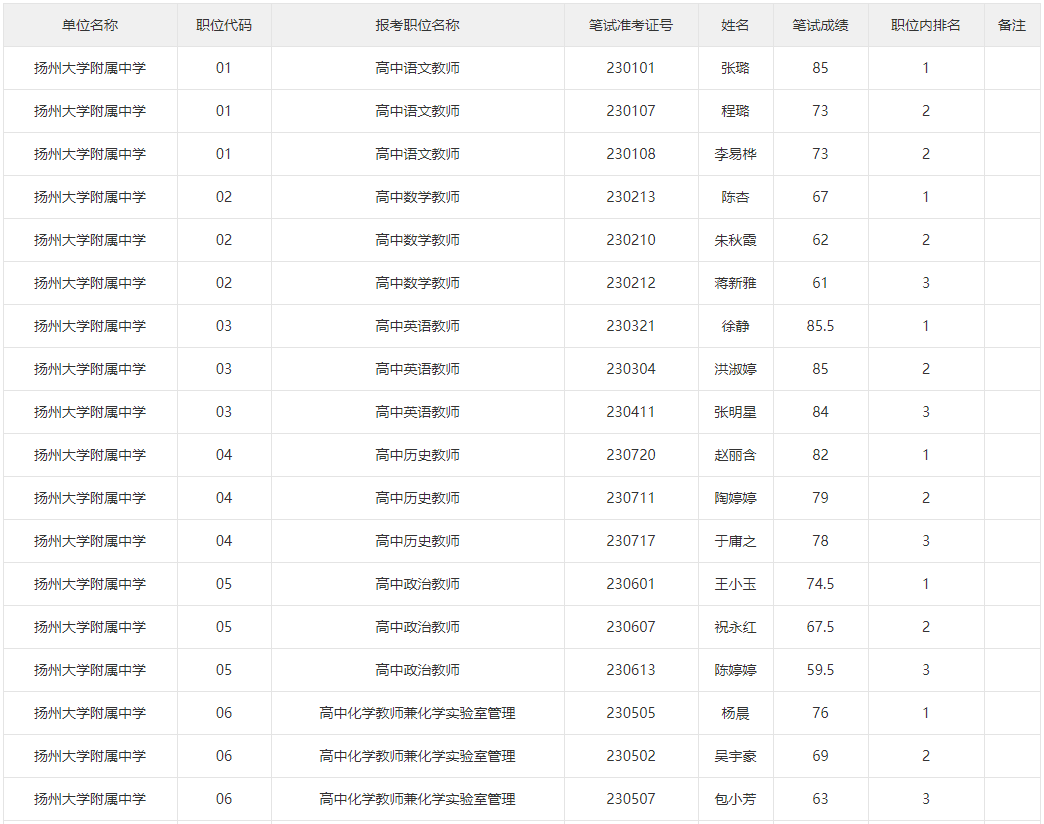Click score 84 in 张明星's row
Viewport: 1044px width, 824px height.
click(x=820, y=412)
